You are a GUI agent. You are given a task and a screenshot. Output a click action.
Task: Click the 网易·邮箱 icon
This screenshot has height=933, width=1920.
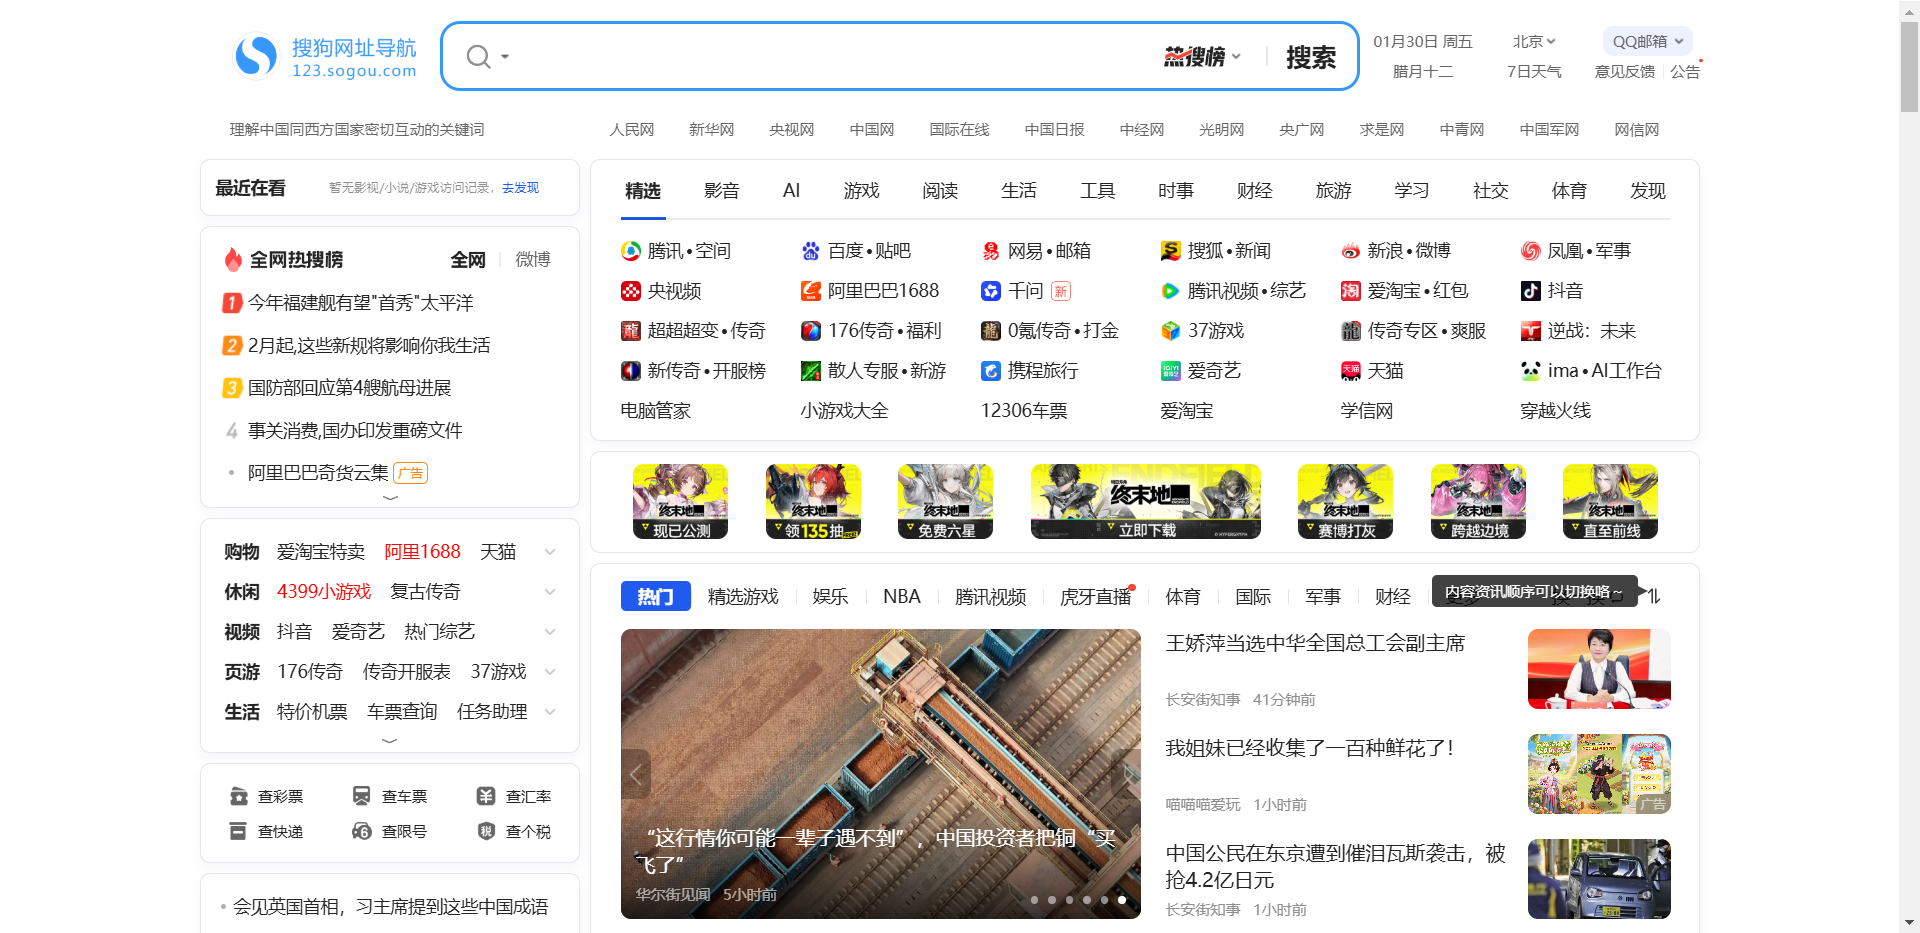click(x=991, y=251)
